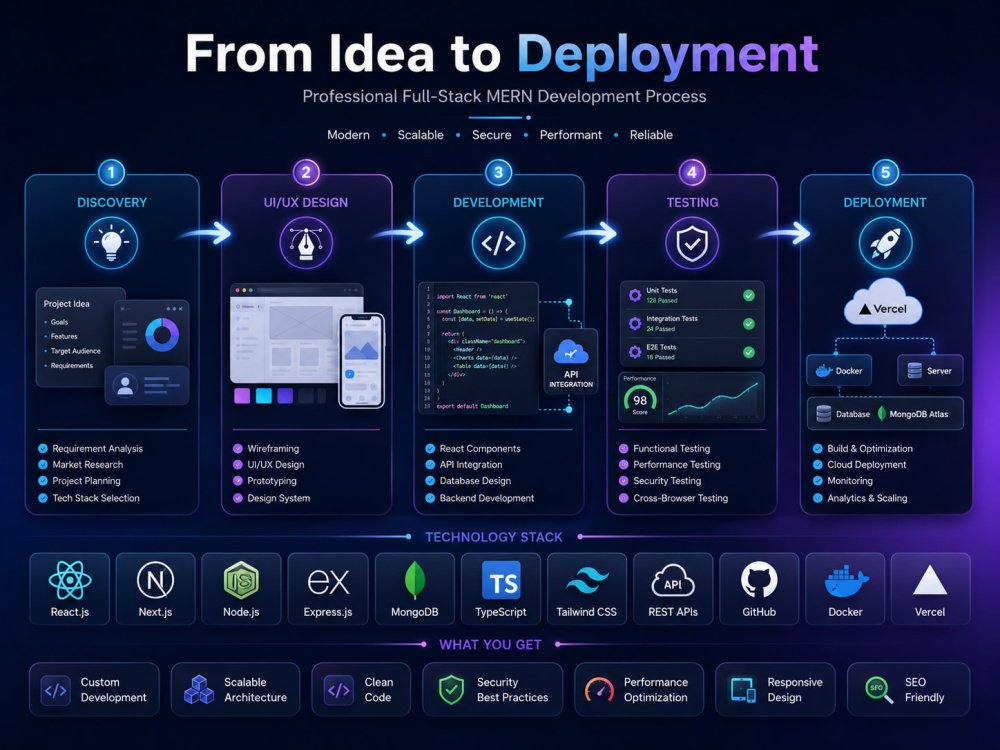
Task: Click the UI/UX Design pen nib icon
Action: coord(306,243)
